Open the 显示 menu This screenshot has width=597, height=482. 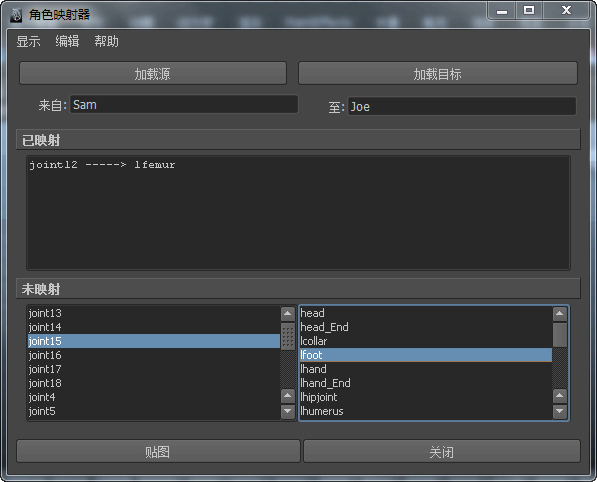tap(28, 41)
